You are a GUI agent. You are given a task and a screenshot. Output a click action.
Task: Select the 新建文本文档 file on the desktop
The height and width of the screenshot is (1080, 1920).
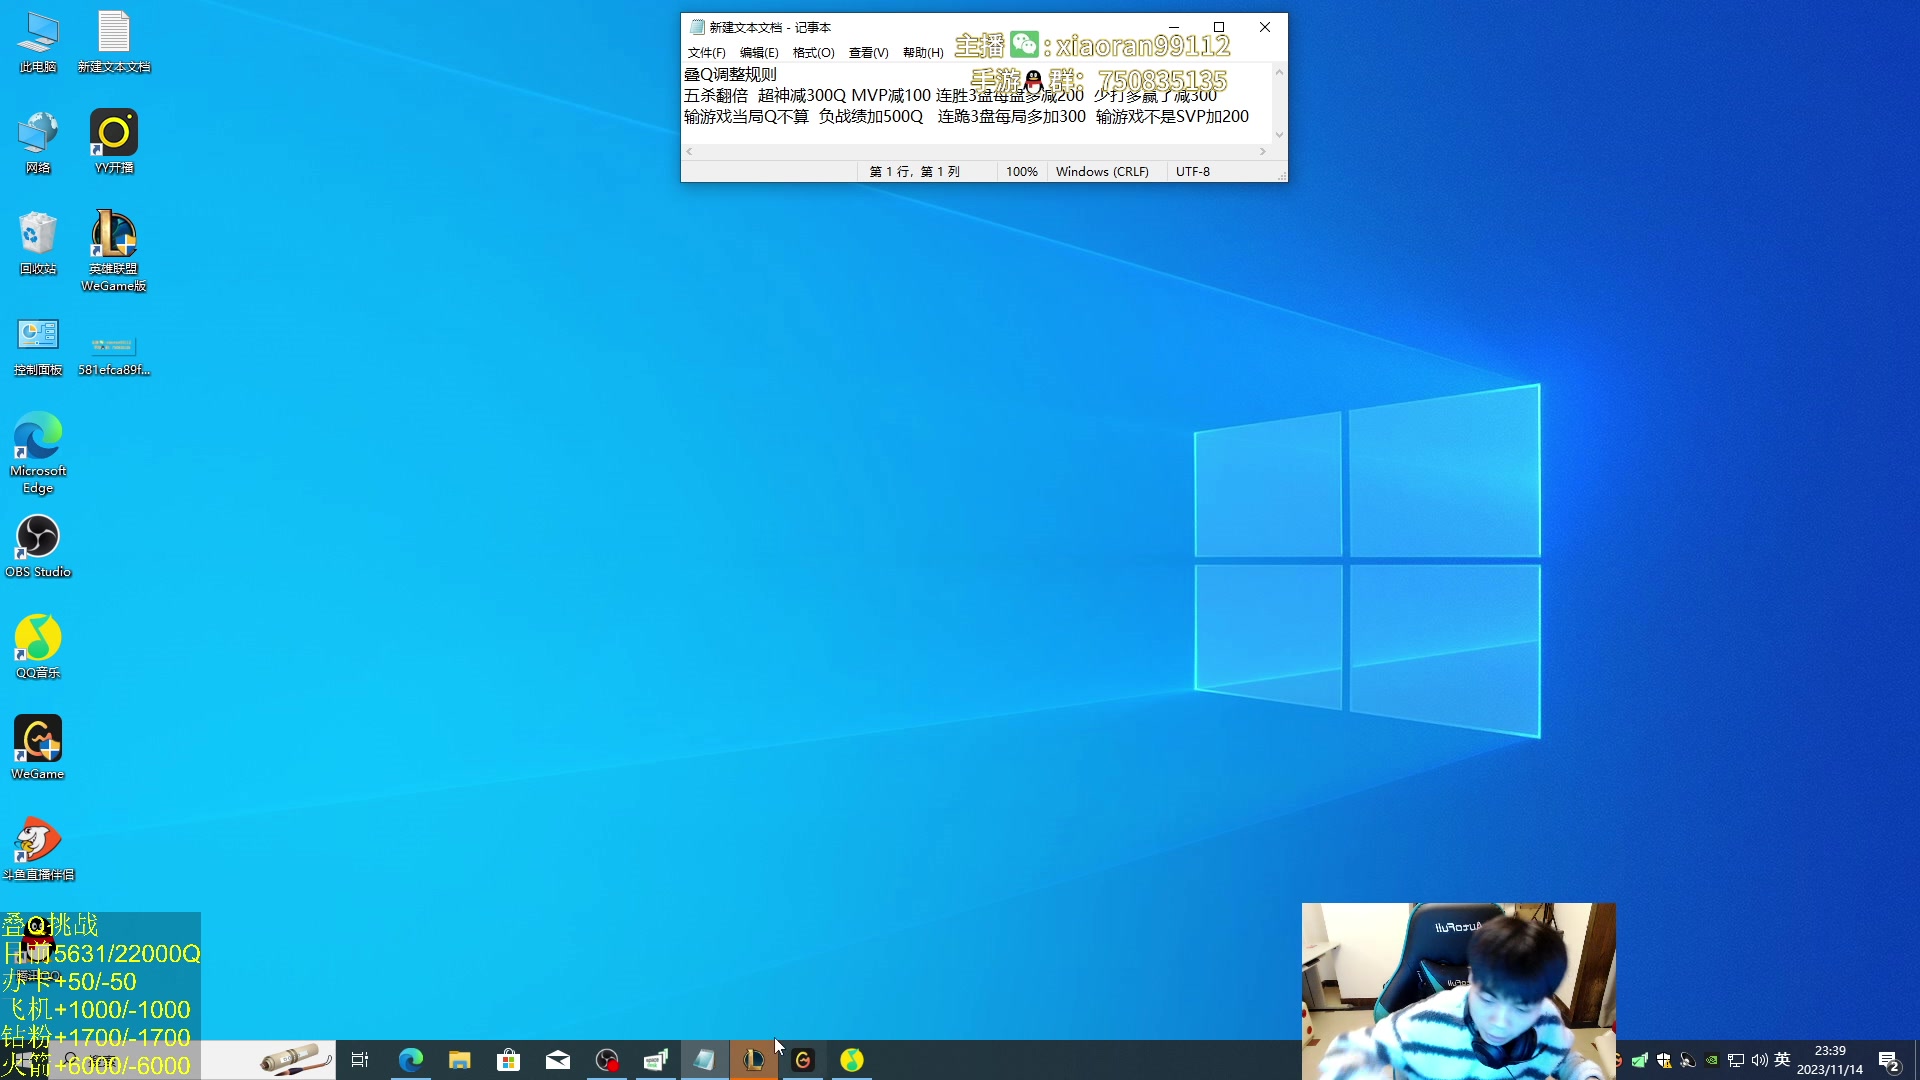(x=114, y=42)
